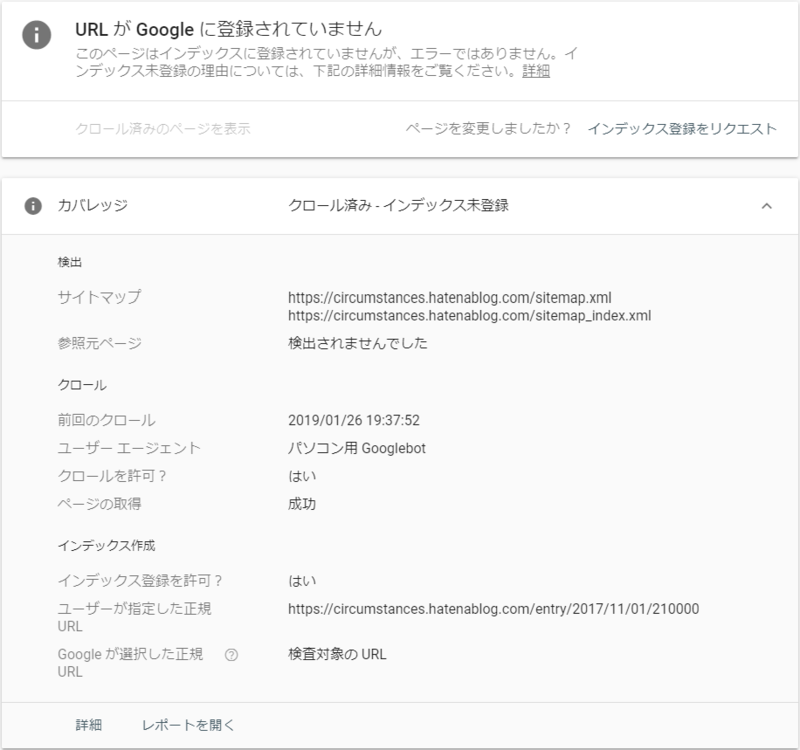Click インデックス登録をリクエスト
Screen dimensions: 800x750
[682, 129]
